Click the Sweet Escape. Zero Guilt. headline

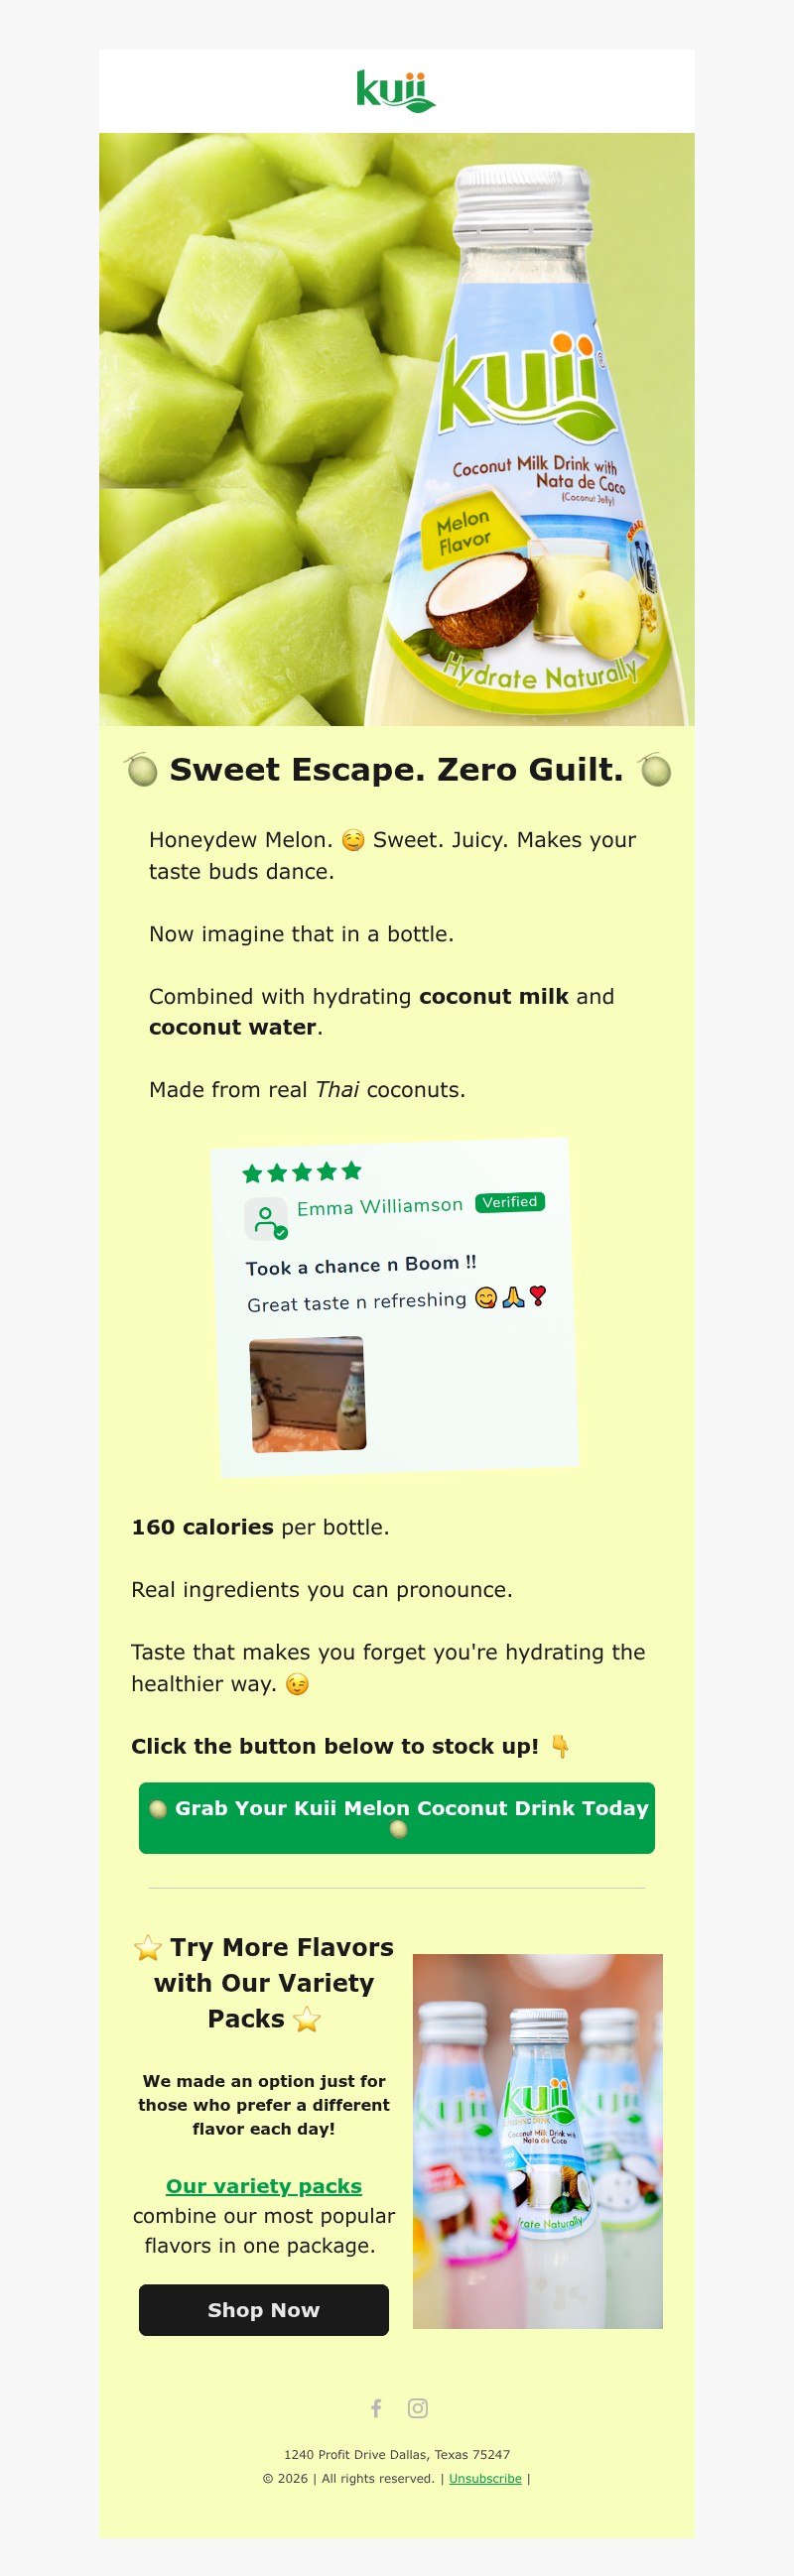pyautogui.click(x=396, y=770)
